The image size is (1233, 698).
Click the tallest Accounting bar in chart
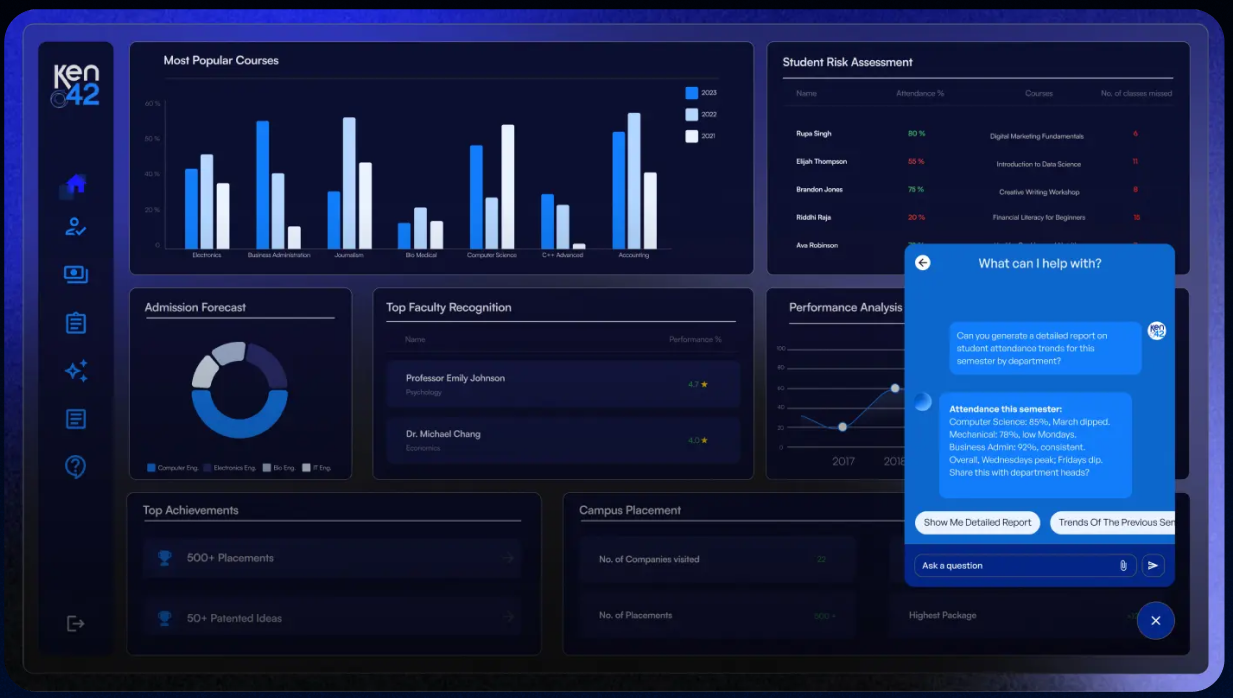point(634,181)
